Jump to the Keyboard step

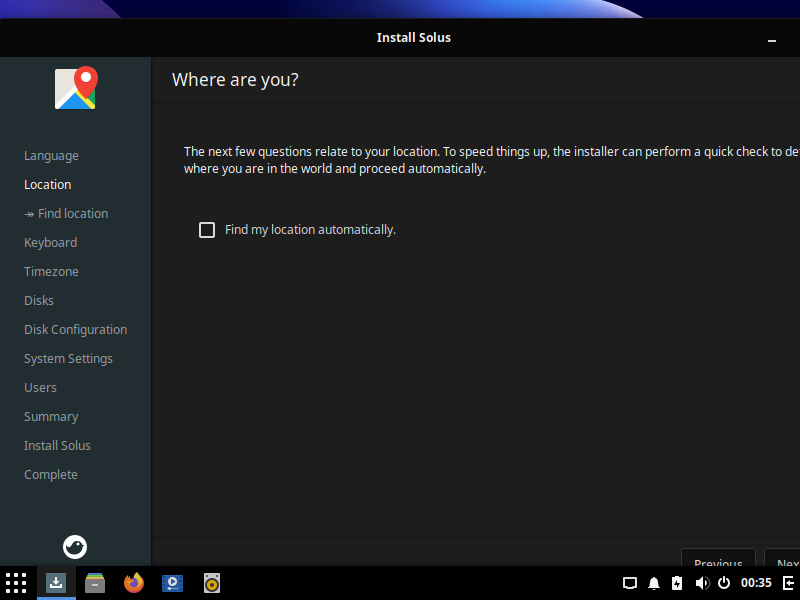51,243
